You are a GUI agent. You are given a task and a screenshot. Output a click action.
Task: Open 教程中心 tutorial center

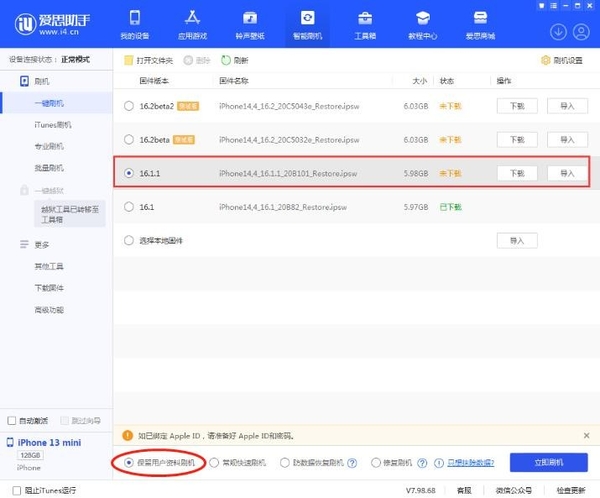pos(423,24)
